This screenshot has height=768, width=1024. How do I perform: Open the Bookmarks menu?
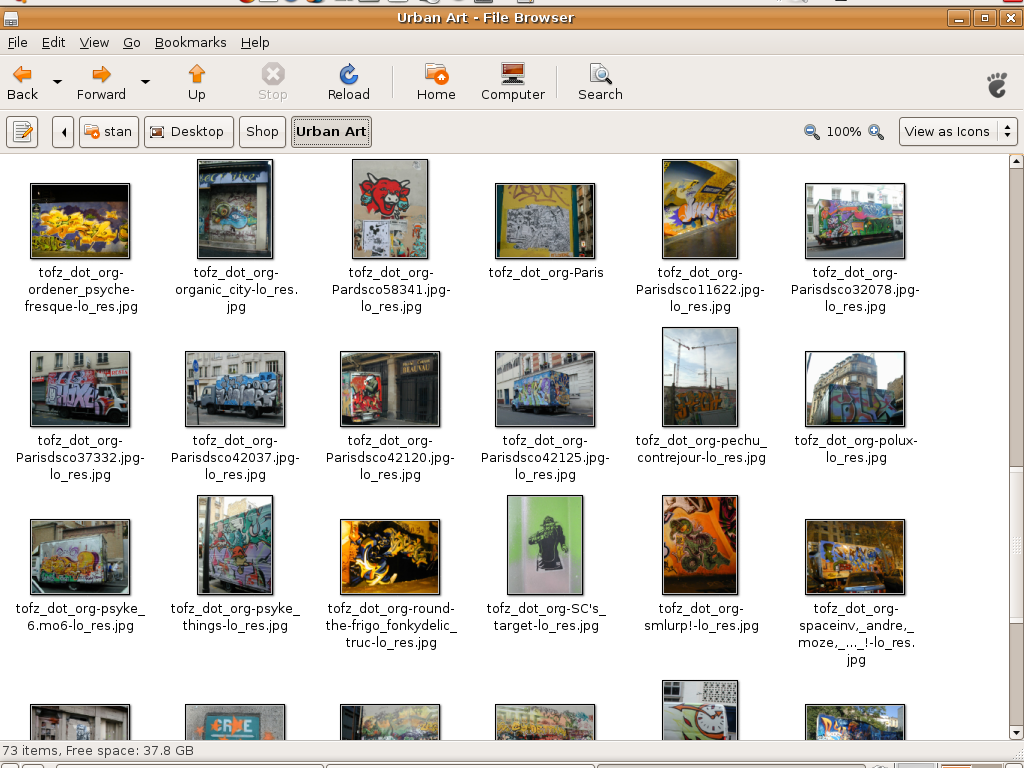190,43
